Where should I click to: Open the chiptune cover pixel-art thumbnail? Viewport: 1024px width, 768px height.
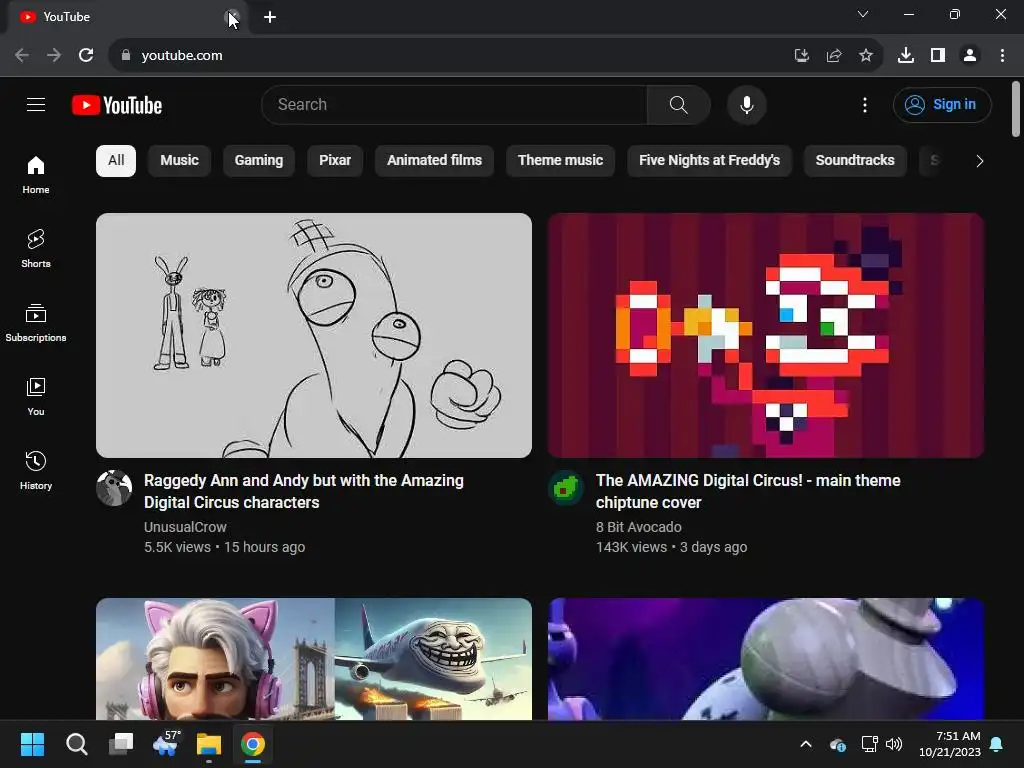click(766, 335)
